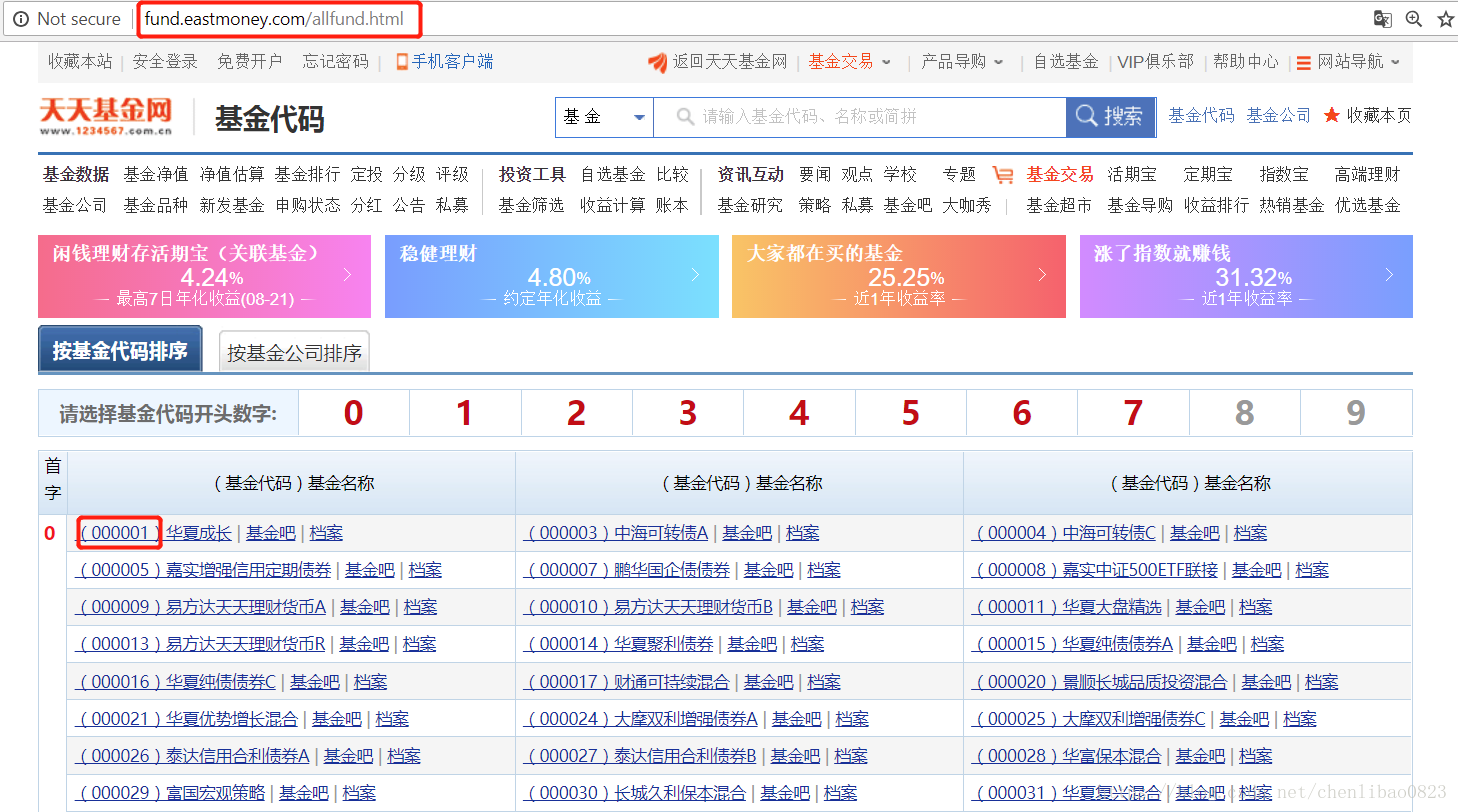Select fund code starting digit 5

click(x=911, y=413)
